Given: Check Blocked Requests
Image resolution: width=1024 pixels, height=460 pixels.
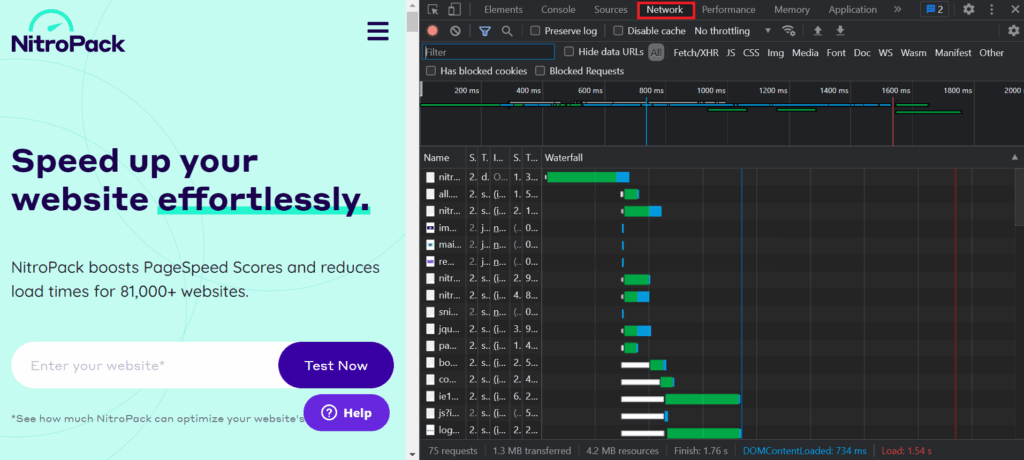Looking at the screenshot, I should pos(540,71).
